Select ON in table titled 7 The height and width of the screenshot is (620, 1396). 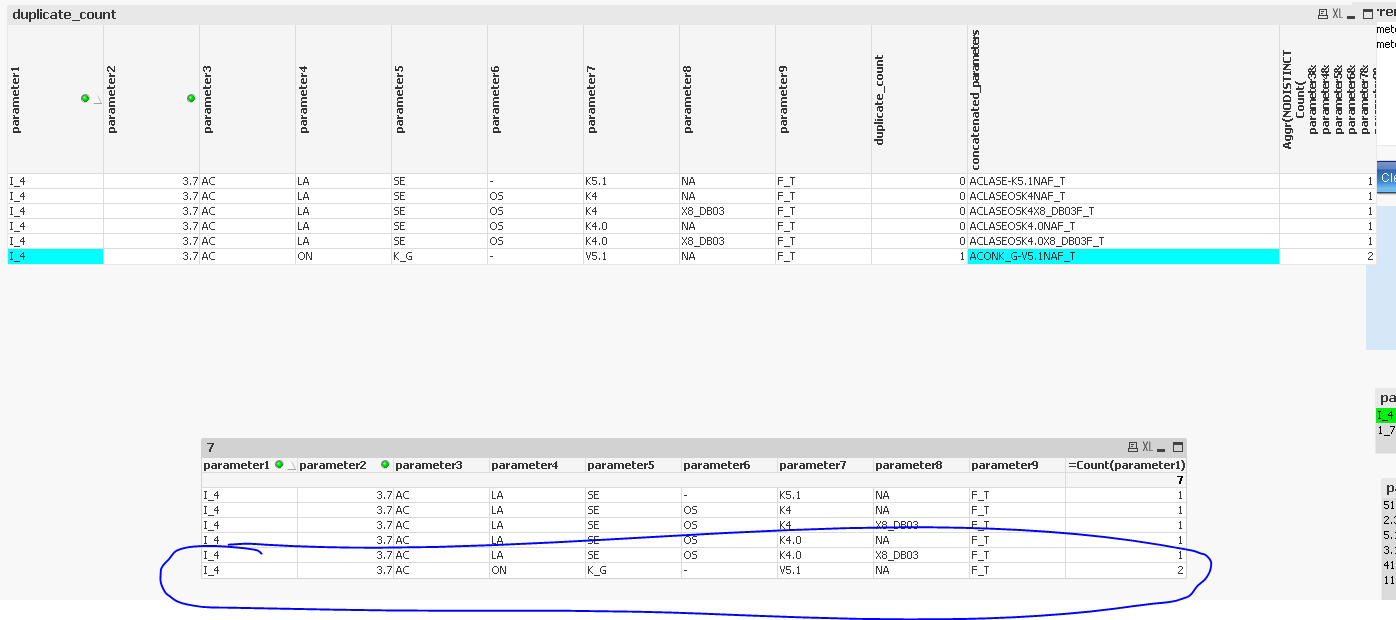[x=537, y=570]
